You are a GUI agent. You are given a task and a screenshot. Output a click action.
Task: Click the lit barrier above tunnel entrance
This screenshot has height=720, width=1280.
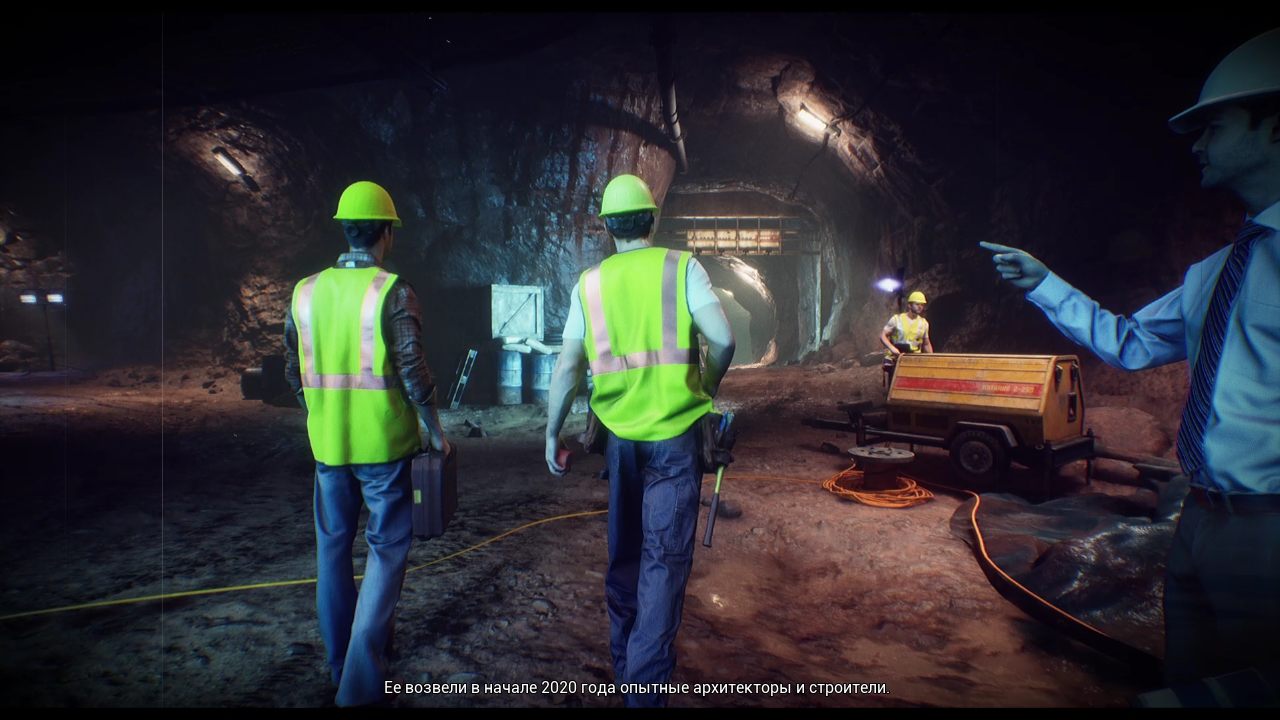pos(736,236)
